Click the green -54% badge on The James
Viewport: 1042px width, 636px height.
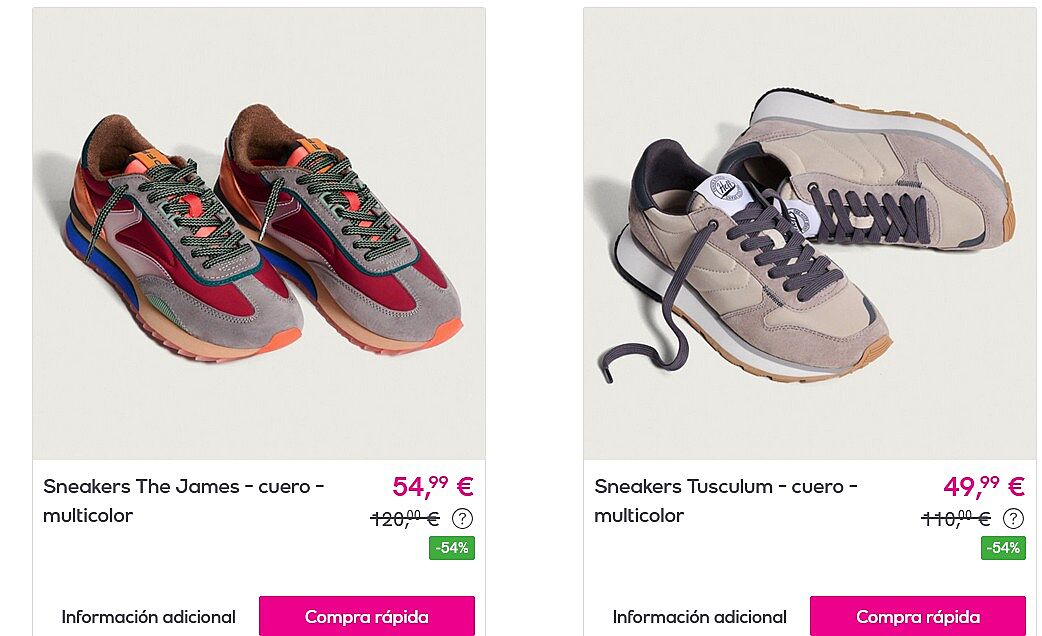(x=452, y=548)
